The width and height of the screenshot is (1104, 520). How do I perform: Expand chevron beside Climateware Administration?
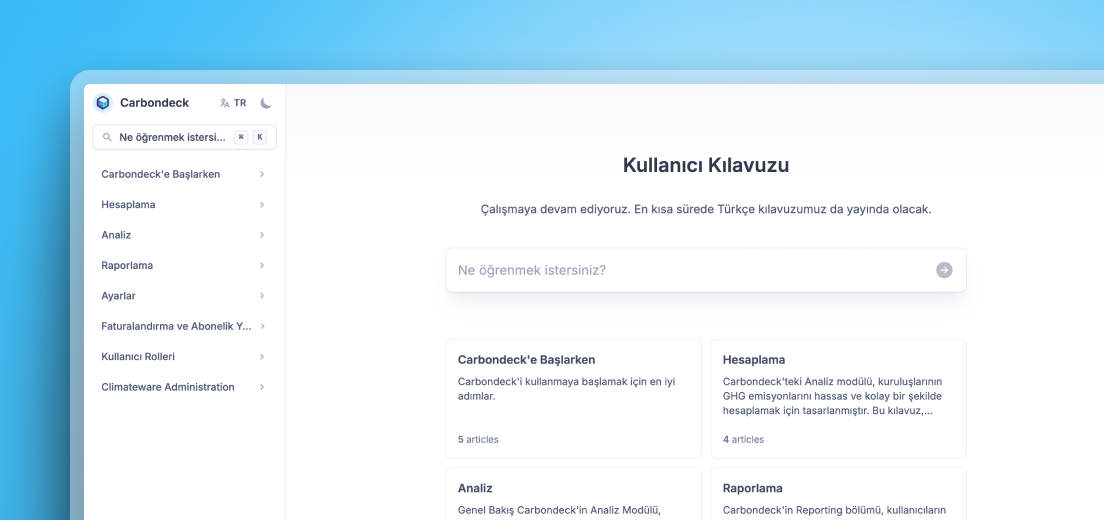(262, 387)
